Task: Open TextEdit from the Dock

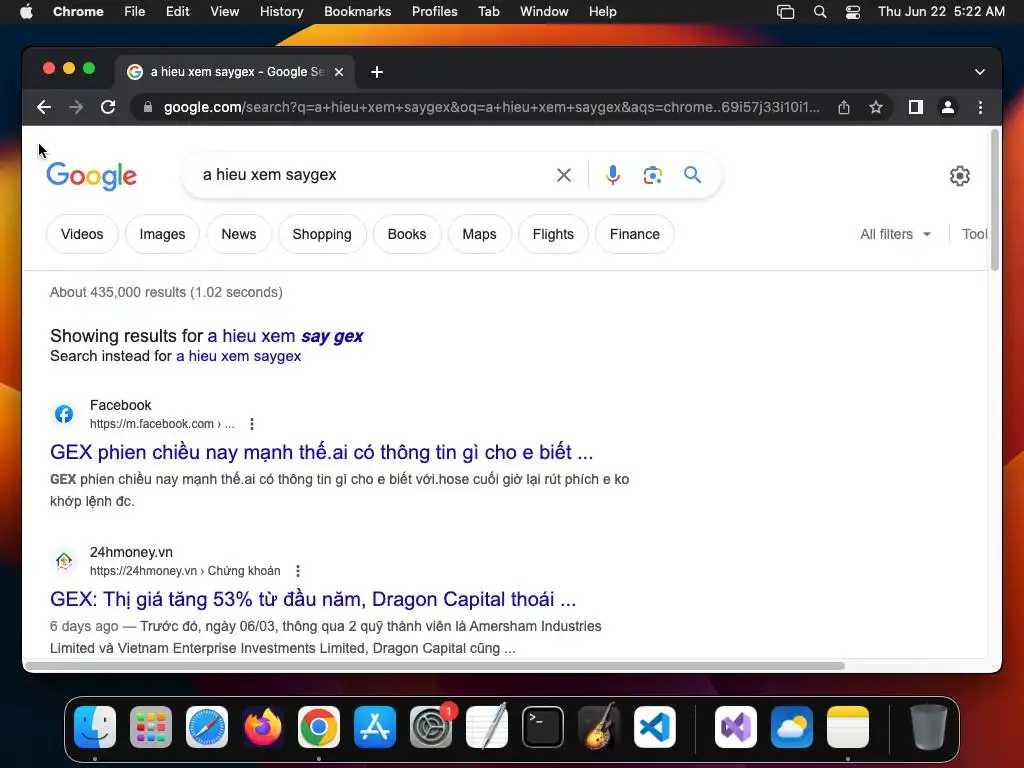Action: tap(487, 726)
